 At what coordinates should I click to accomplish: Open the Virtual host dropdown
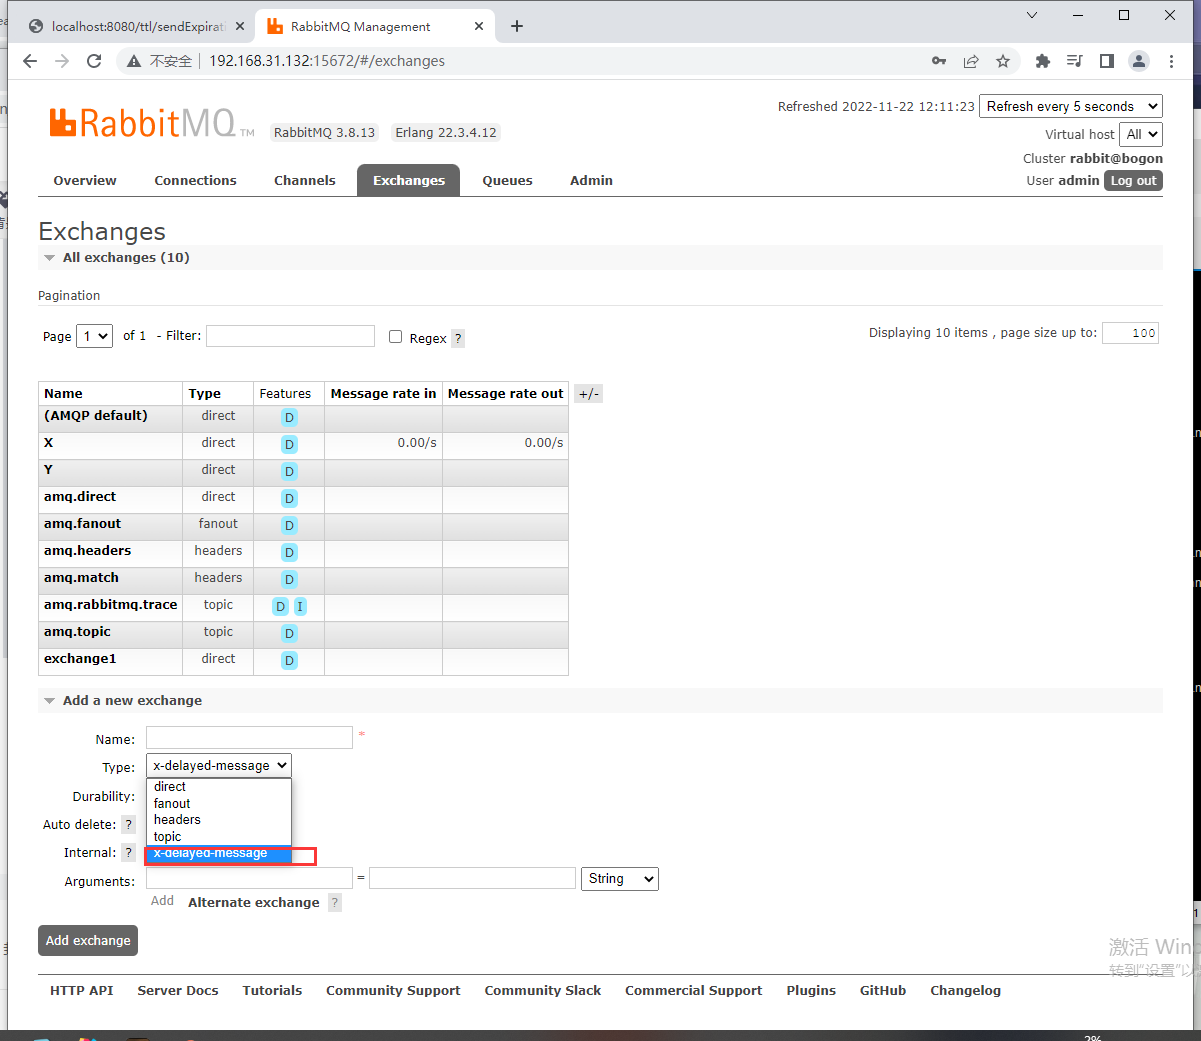point(1140,134)
